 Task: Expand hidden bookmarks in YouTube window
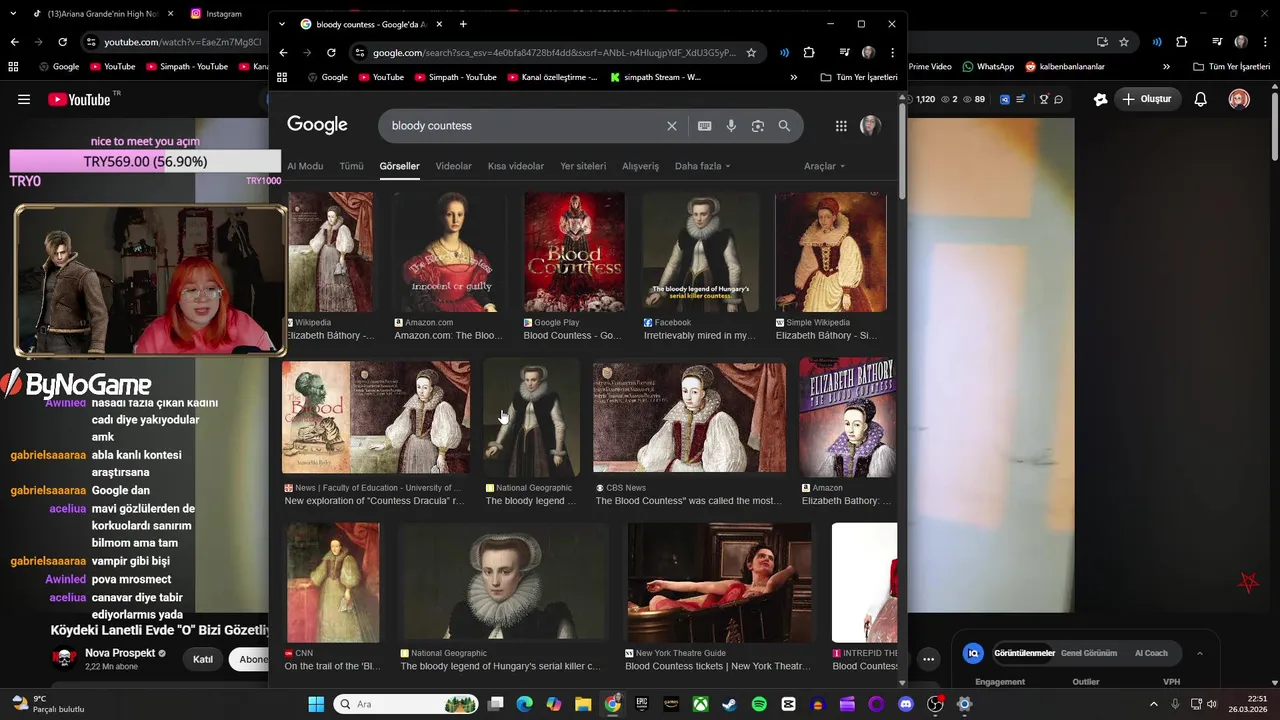pyautogui.click(x=1166, y=67)
